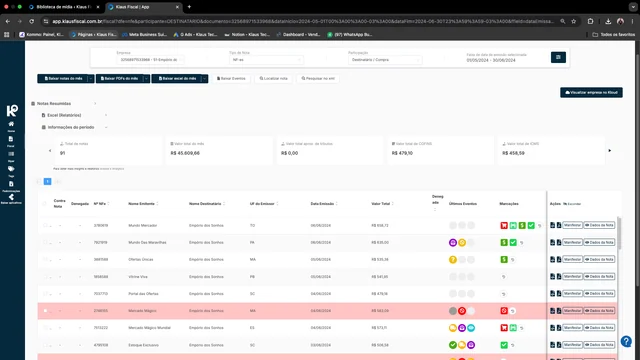
Task: Go back in browser history
Action: 8,21
